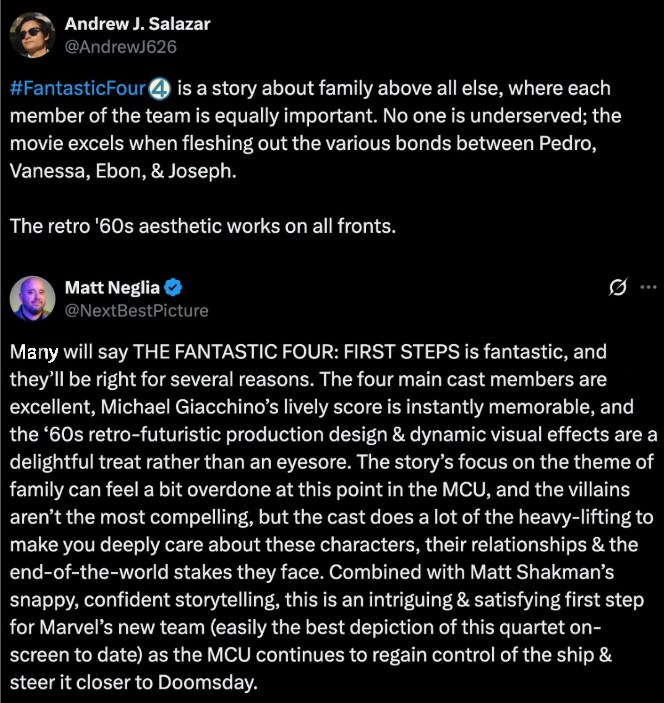Open the Grok explain icon on Matt Neglia's post
Viewport: 664px width, 703px height.
[x=618, y=287]
